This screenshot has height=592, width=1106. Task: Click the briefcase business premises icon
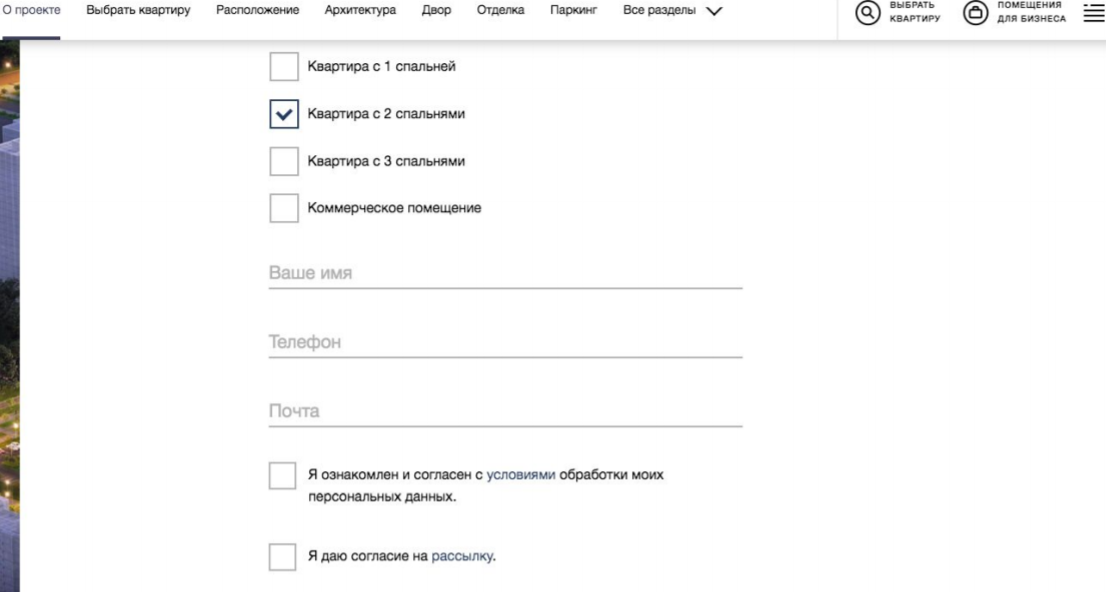(x=976, y=13)
